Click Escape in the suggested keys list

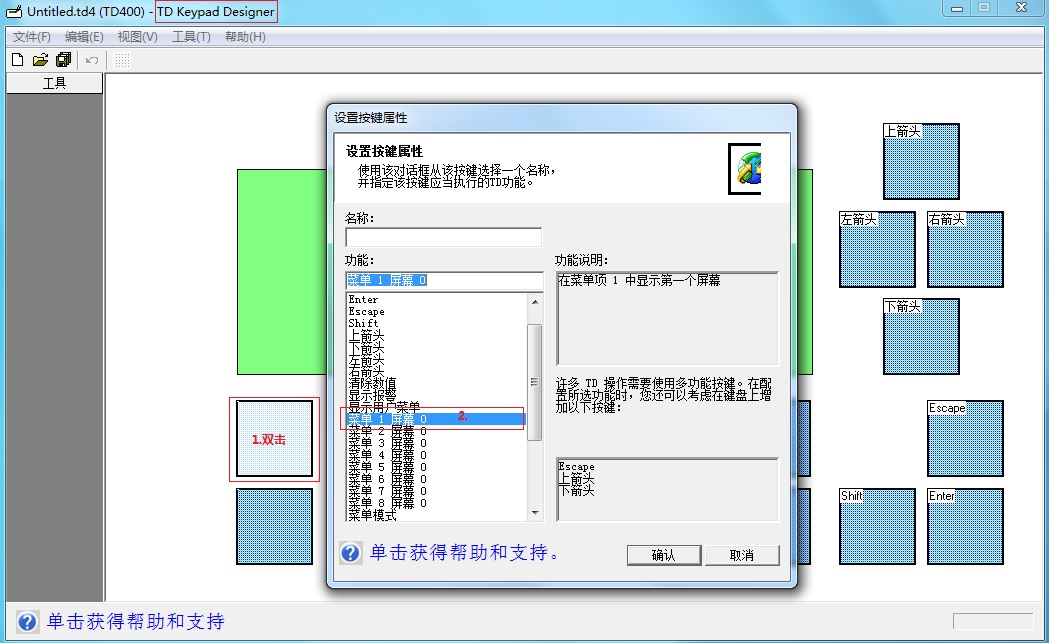[577, 467]
